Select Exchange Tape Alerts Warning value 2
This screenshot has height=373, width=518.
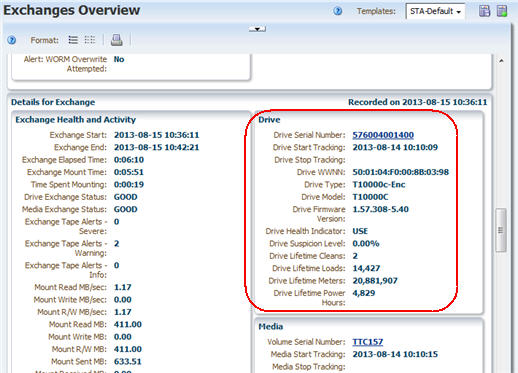pos(116,243)
